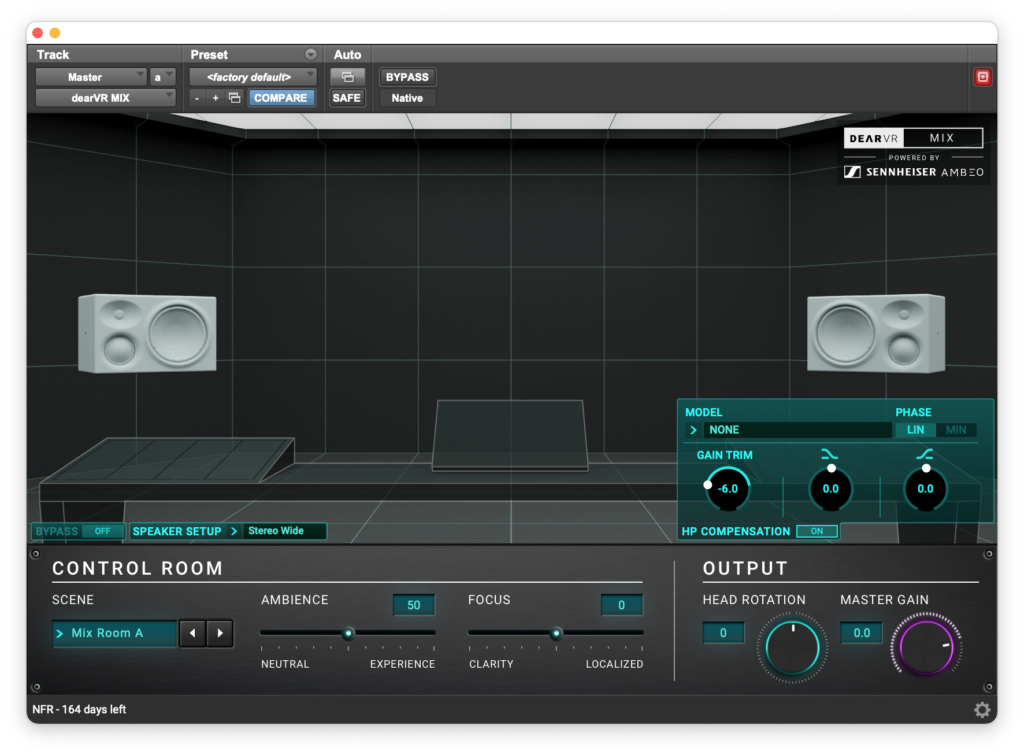The width and height of the screenshot is (1024, 755).
Task: Open the factory default preset menu
Action: 252,77
